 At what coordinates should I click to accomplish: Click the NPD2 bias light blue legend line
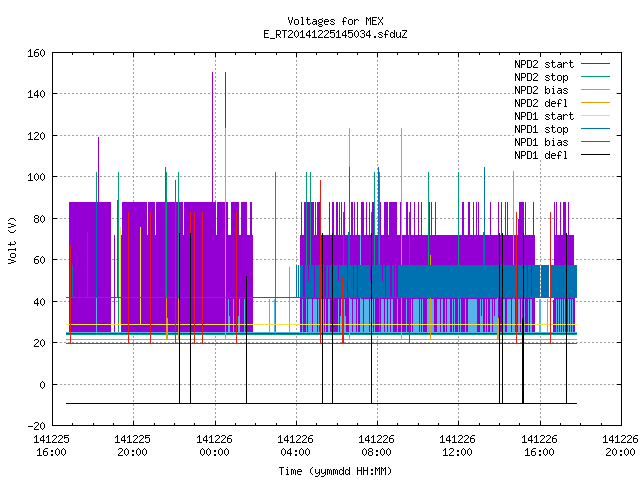tap(595, 89)
